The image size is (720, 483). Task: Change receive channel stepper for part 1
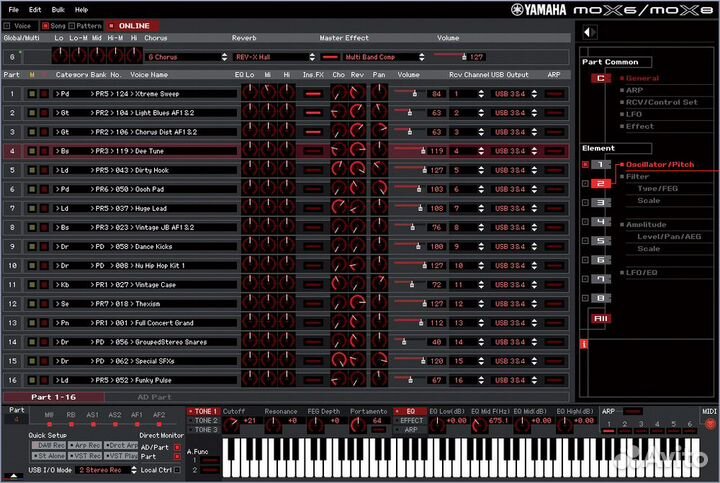click(481, 94)
